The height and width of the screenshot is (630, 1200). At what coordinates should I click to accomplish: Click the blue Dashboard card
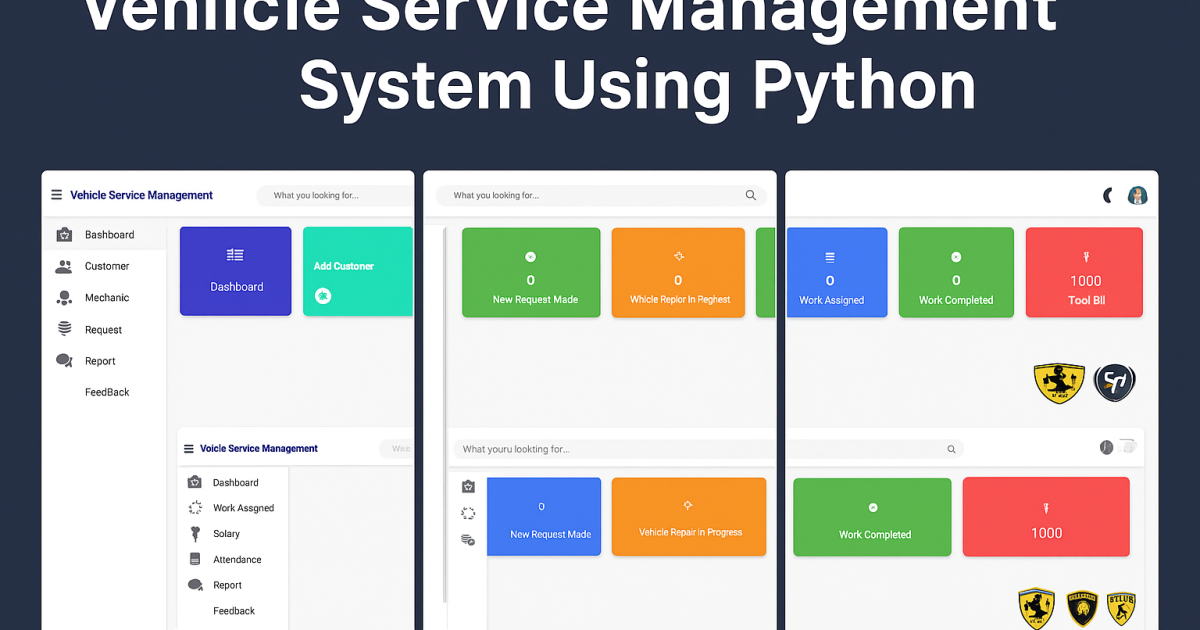pos(235,271)
